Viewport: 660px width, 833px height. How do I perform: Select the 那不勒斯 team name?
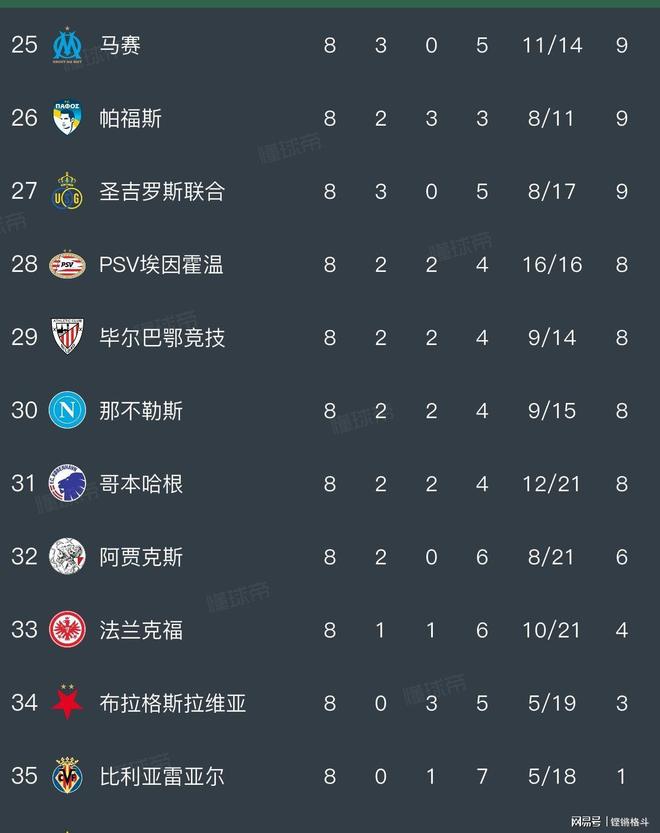tap(141, 411)
